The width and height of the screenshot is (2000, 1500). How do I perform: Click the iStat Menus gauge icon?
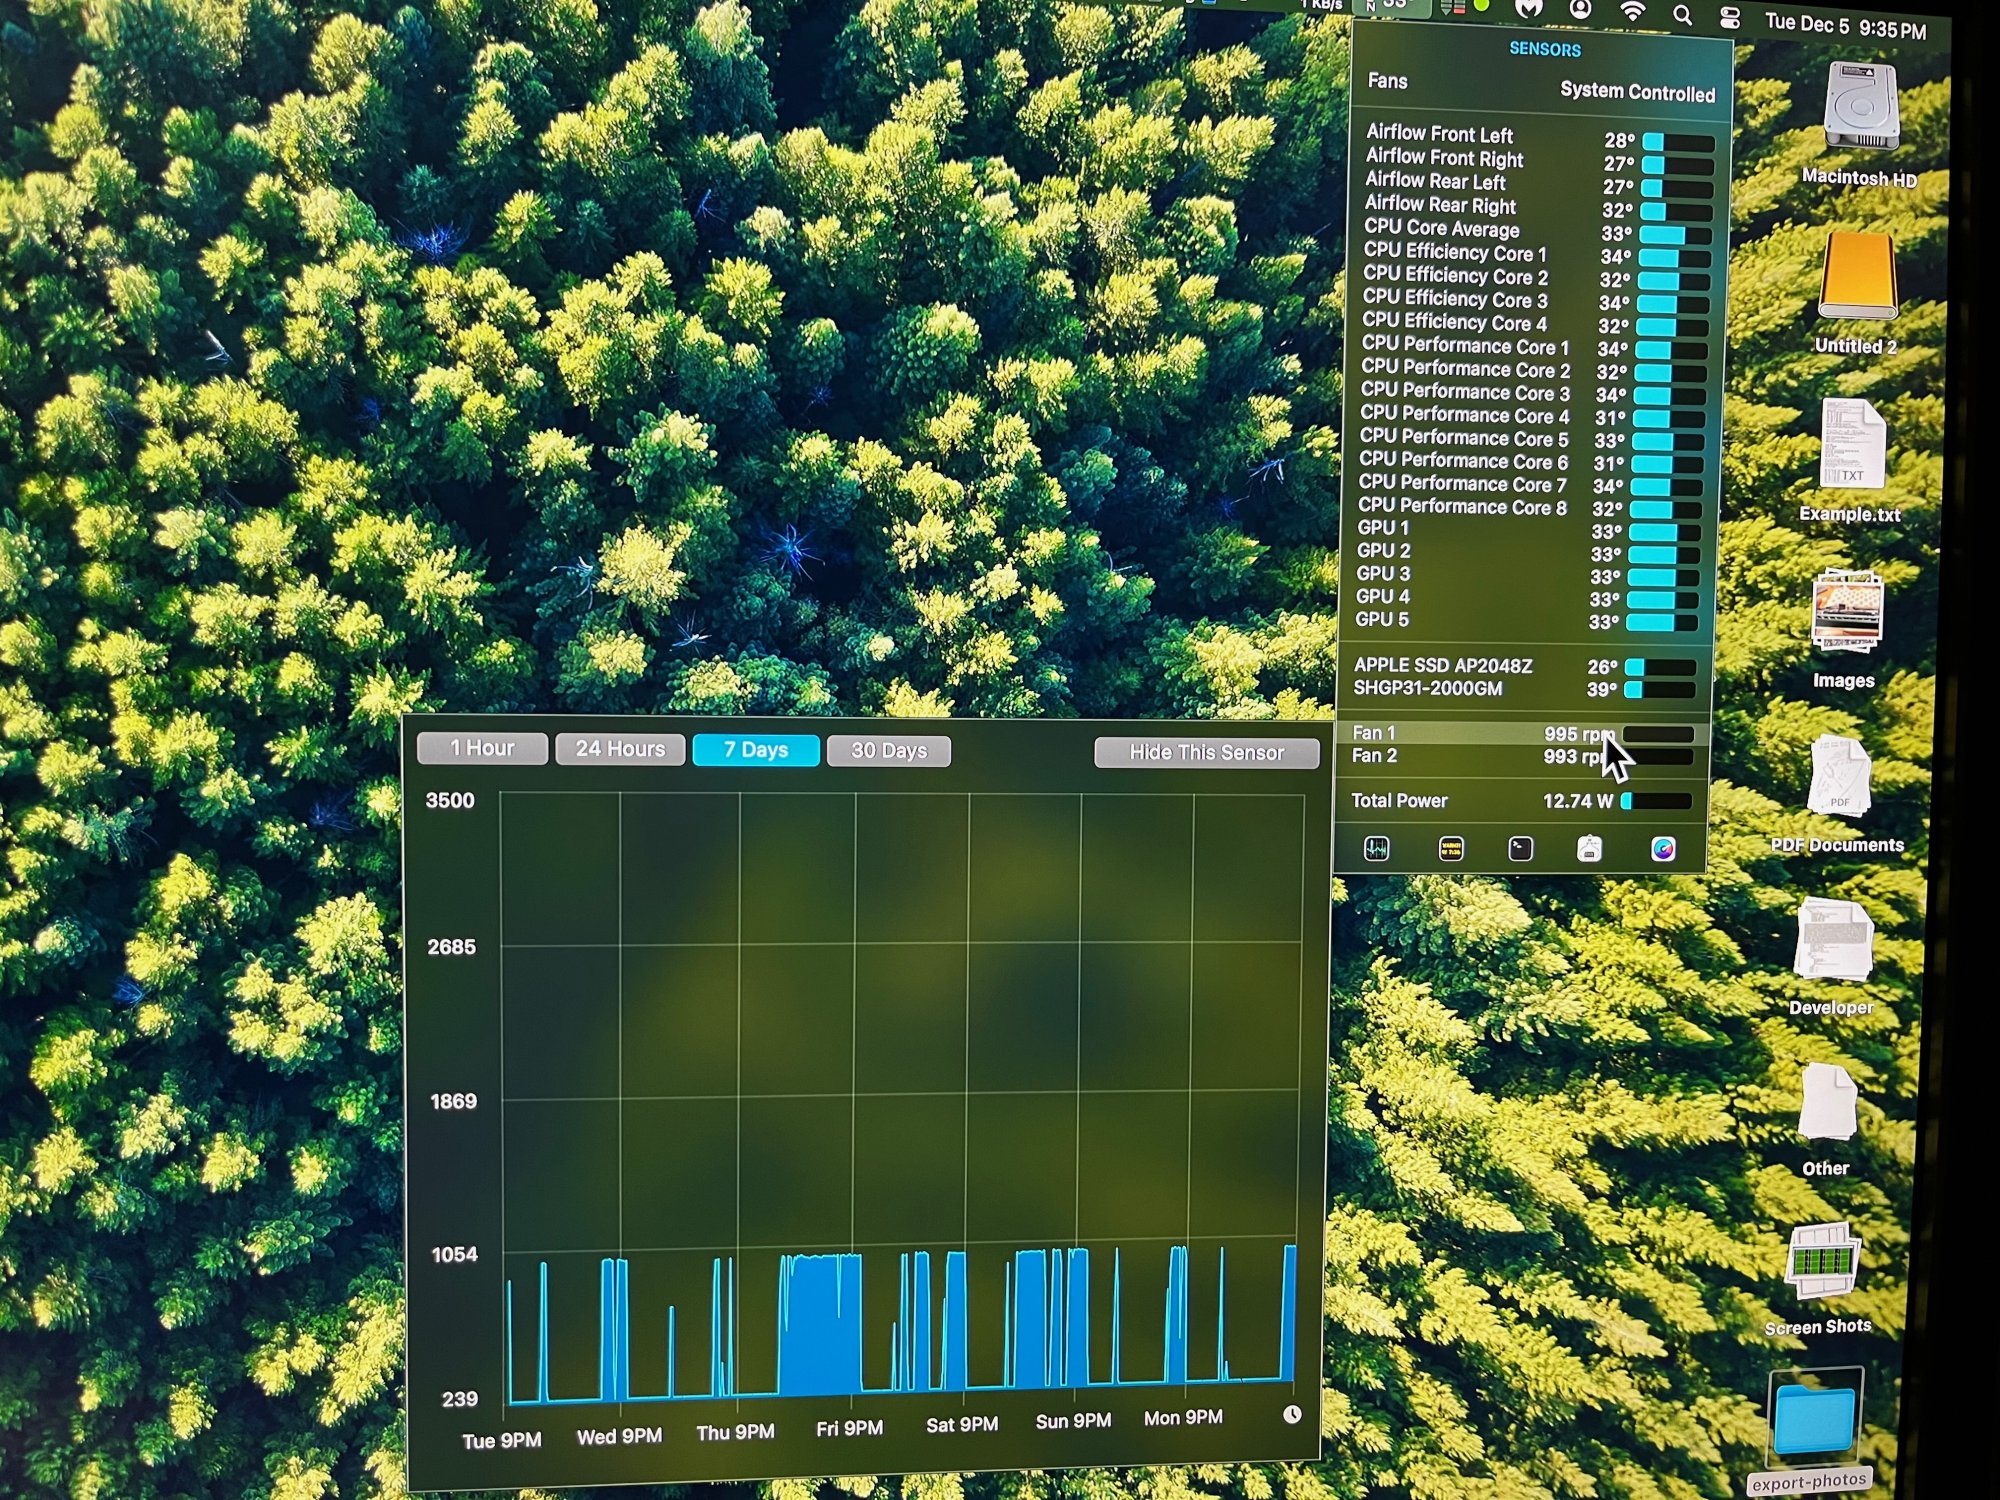pyautogui.click(x=1662, y=849)
